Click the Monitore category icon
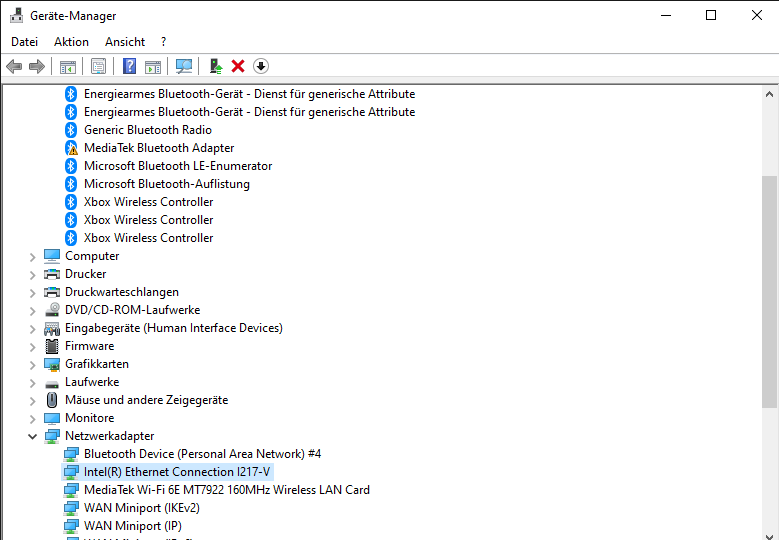This screenshot has width=779, height=540. click(x=52, y=418)
